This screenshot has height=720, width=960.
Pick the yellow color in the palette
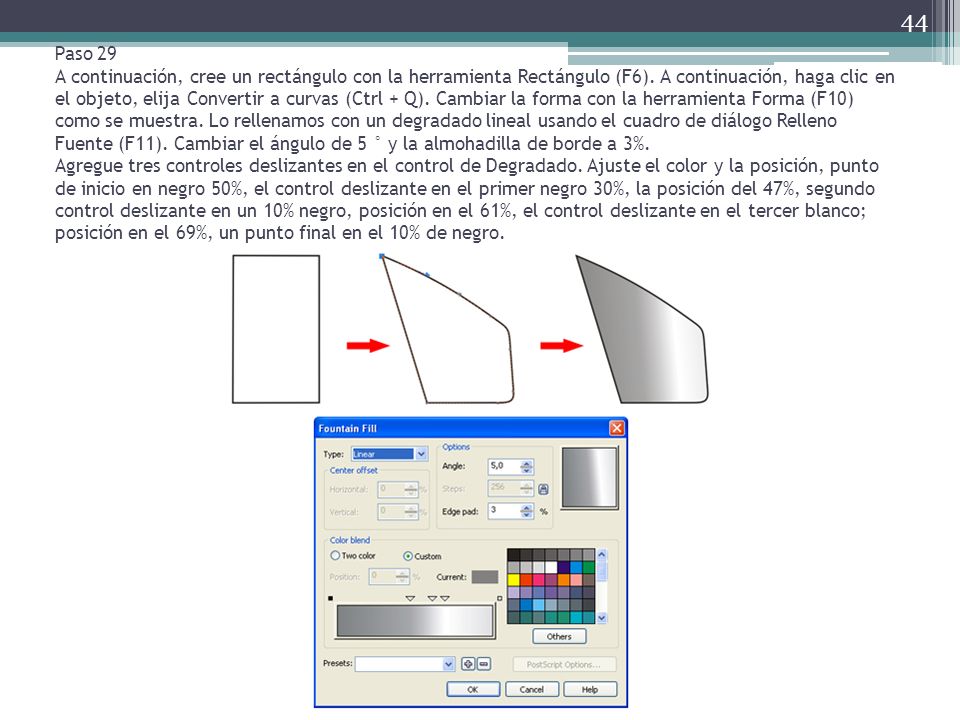click(x=513, y=580)
